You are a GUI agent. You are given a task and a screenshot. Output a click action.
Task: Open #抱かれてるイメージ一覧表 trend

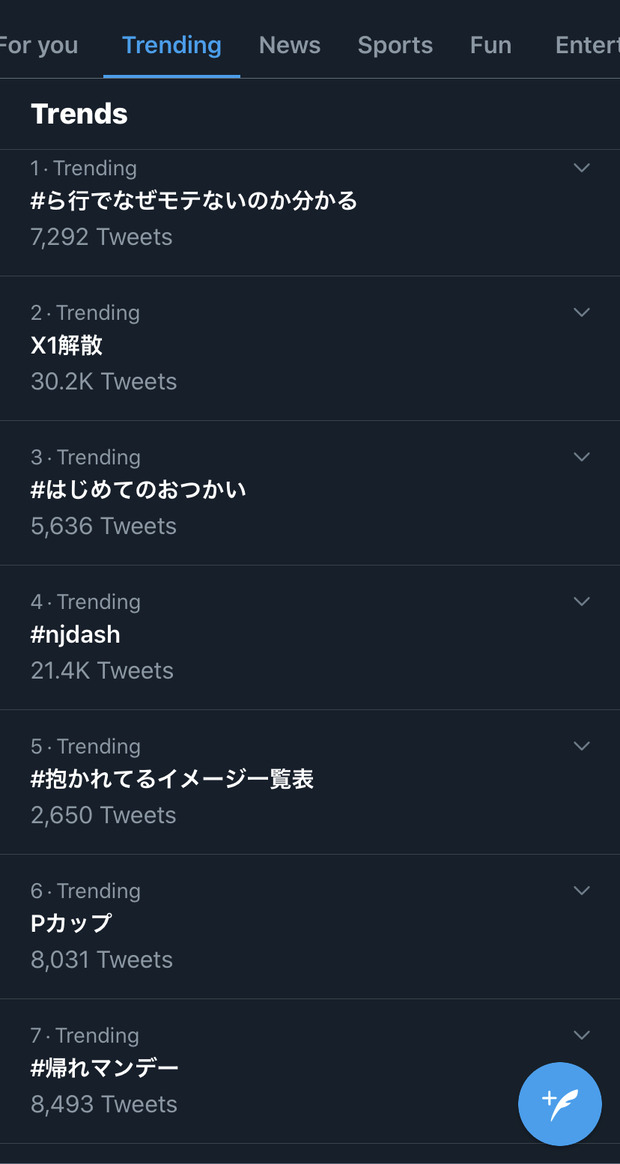tap(310, 782)
